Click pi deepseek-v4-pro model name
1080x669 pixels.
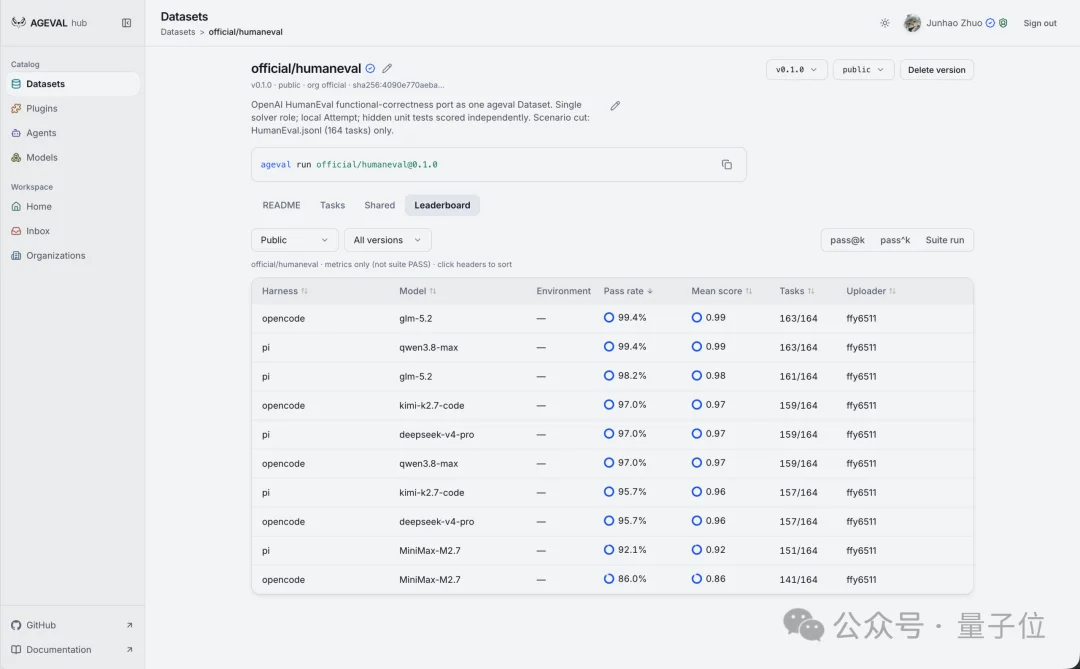click(437, 434)
